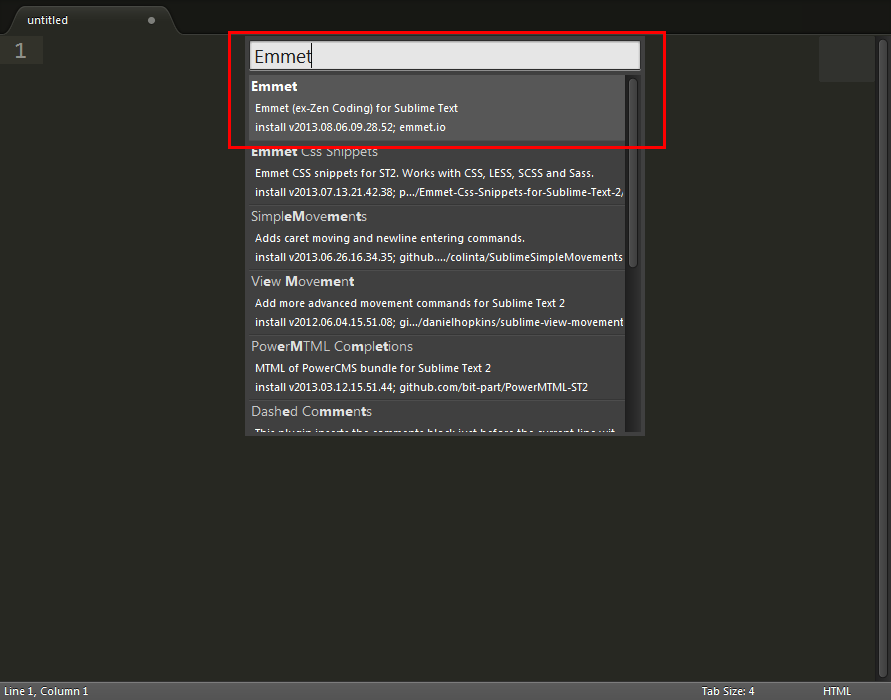Open the Tab Size: 4 menu
The image size is (891, 700).
[x=728, y=691]
